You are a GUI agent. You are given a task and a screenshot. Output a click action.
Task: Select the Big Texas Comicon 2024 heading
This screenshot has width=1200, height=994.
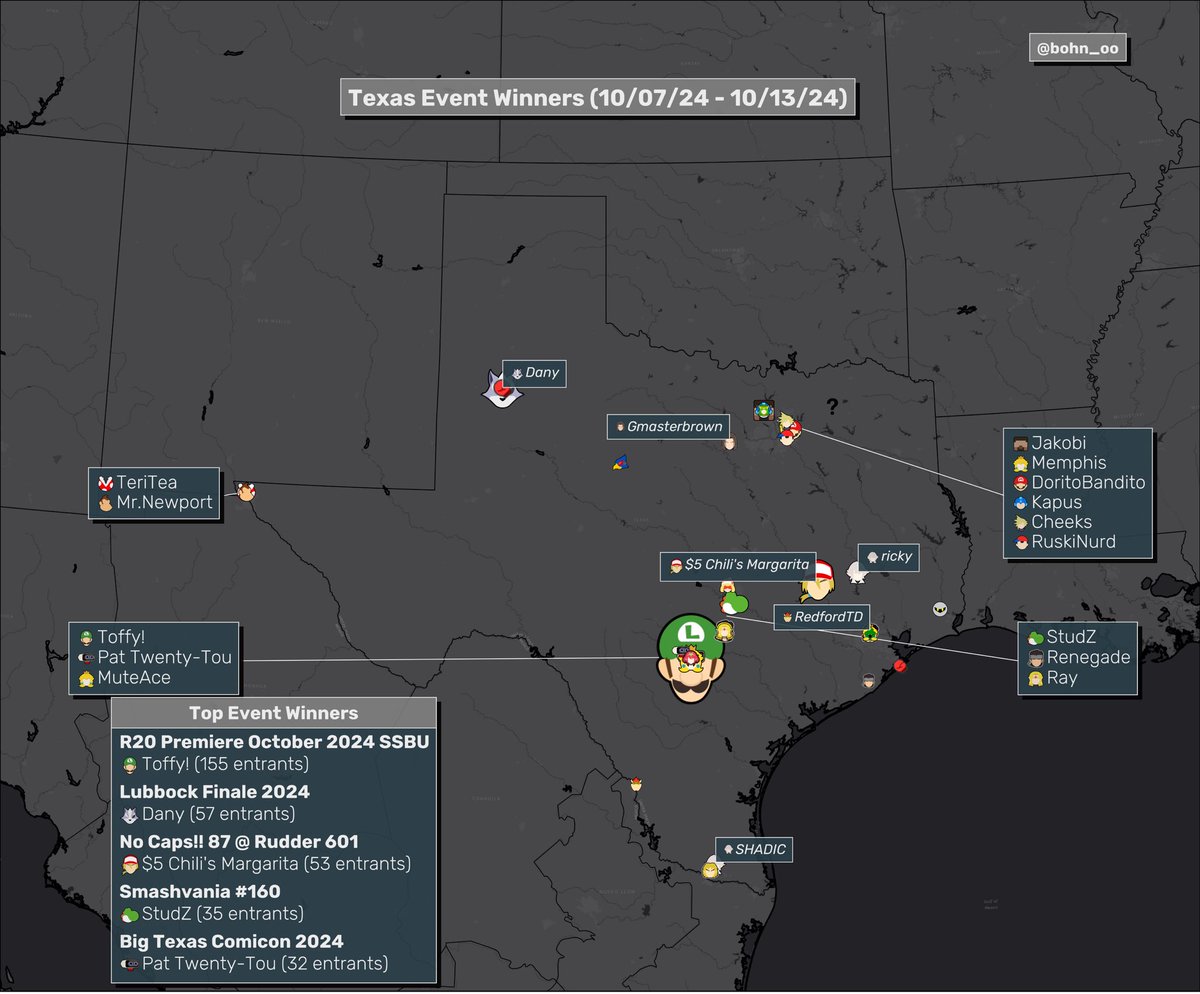231,942
